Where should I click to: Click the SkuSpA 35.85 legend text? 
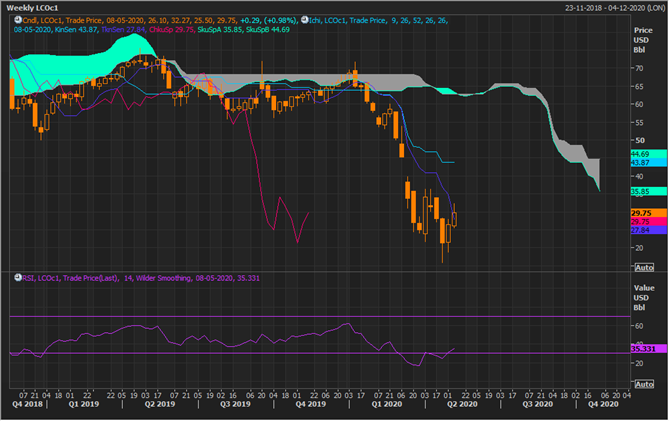(x=221, y=29)
